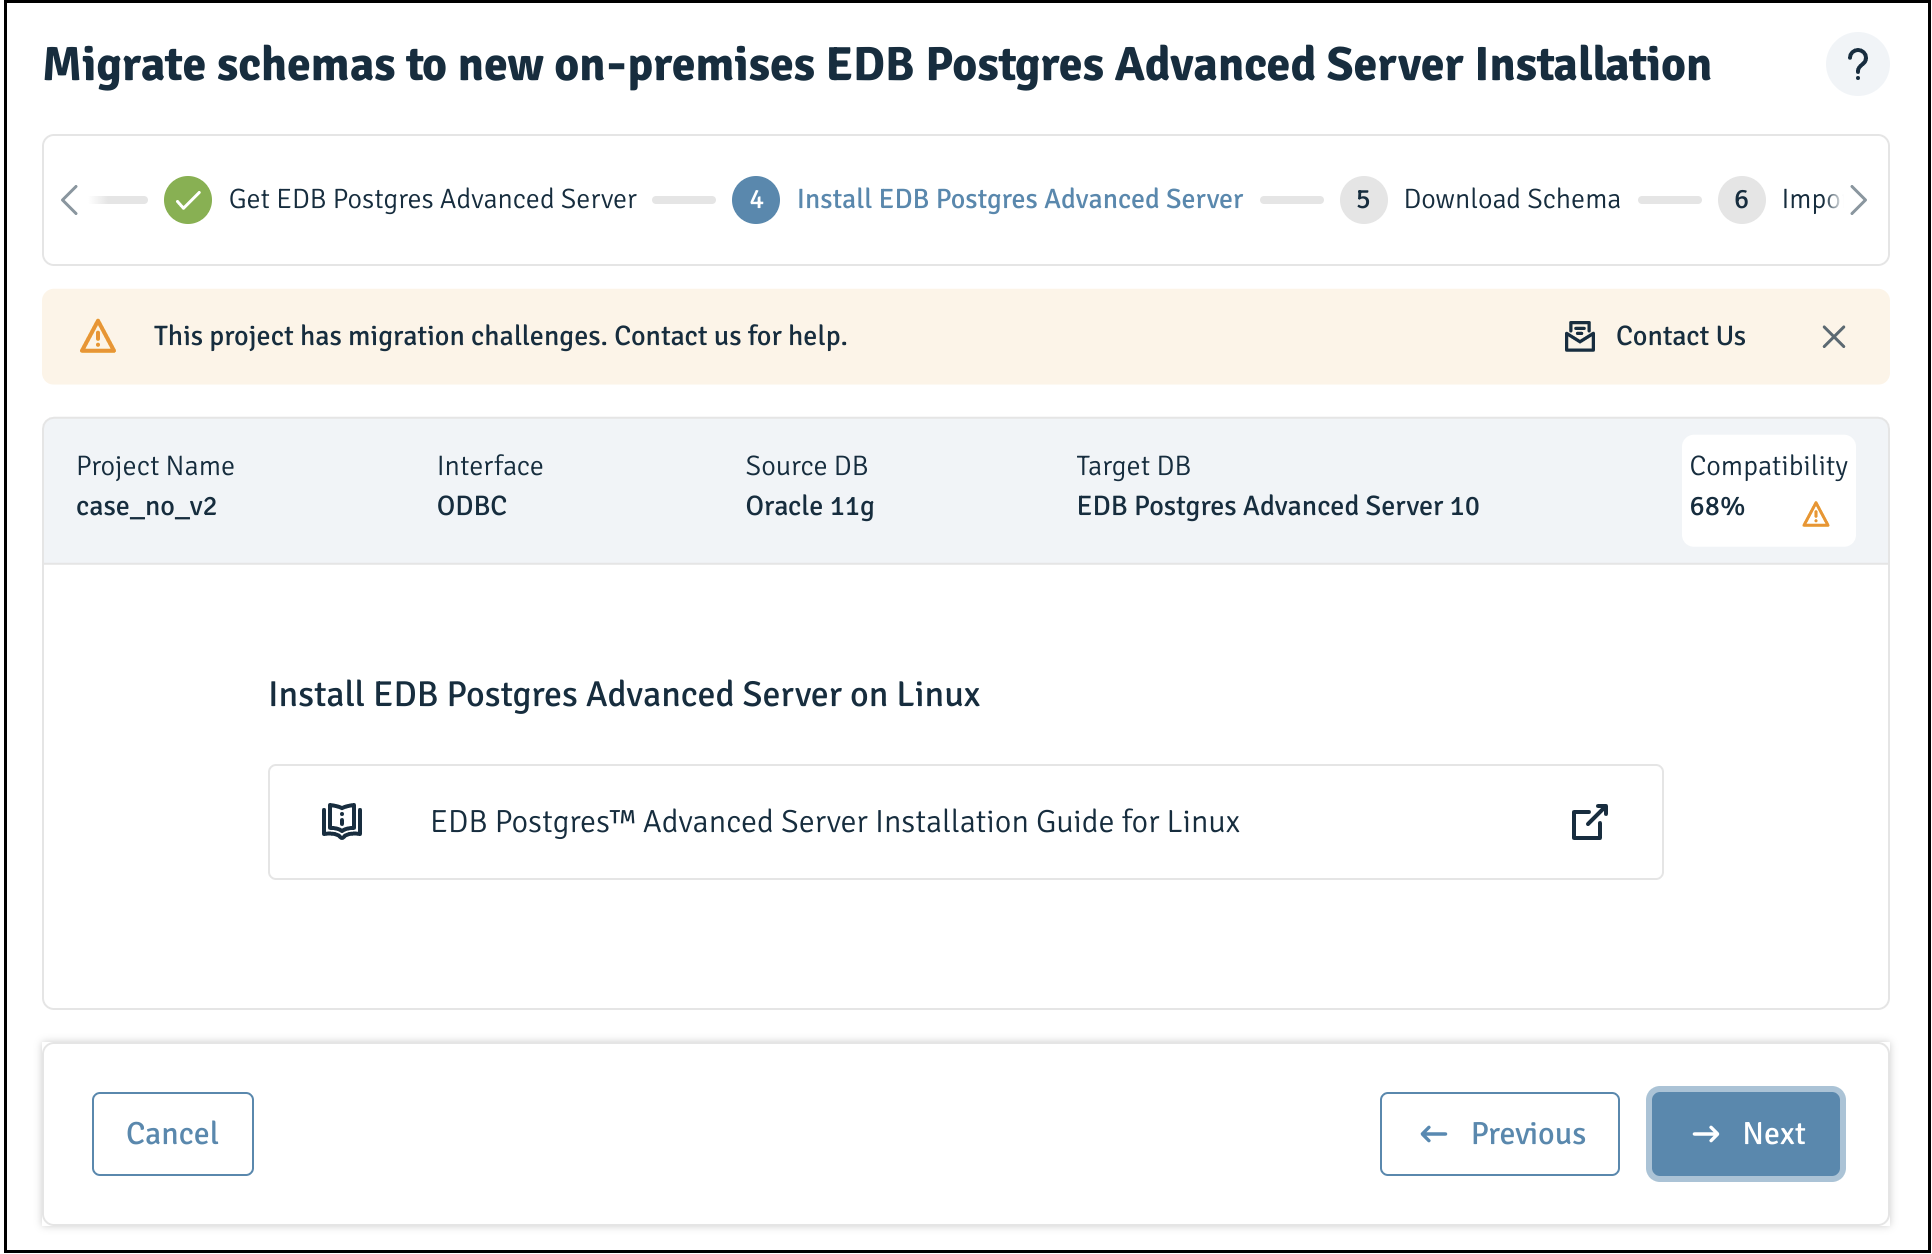Show earlier steps with left chevron

click(69, 200)
